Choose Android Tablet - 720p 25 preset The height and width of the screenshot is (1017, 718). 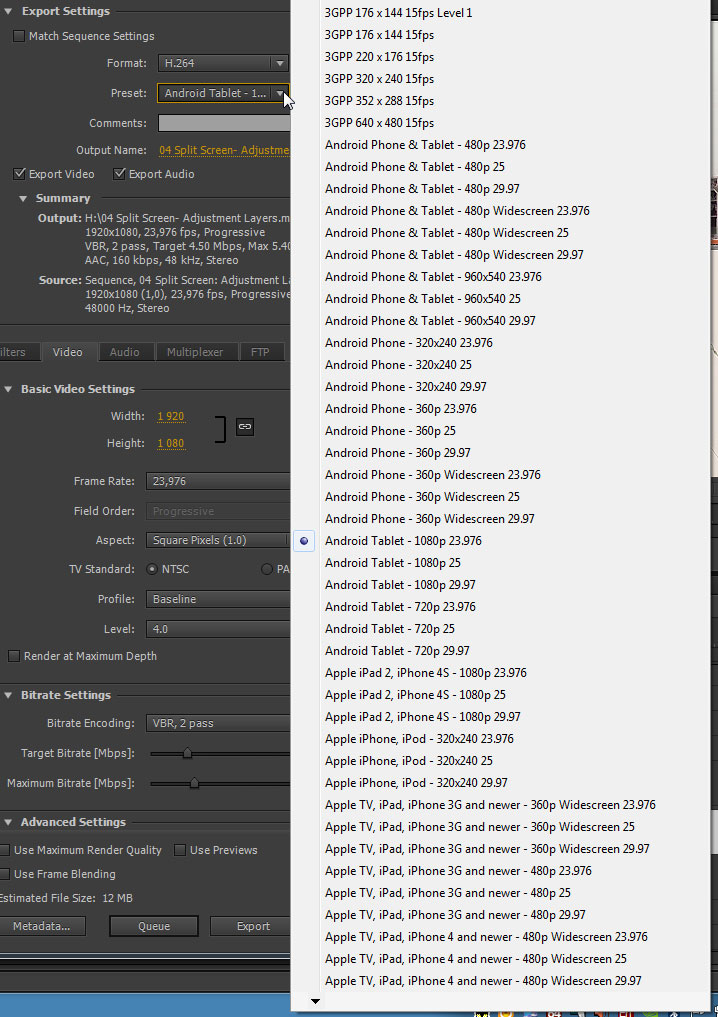[390, 629]
